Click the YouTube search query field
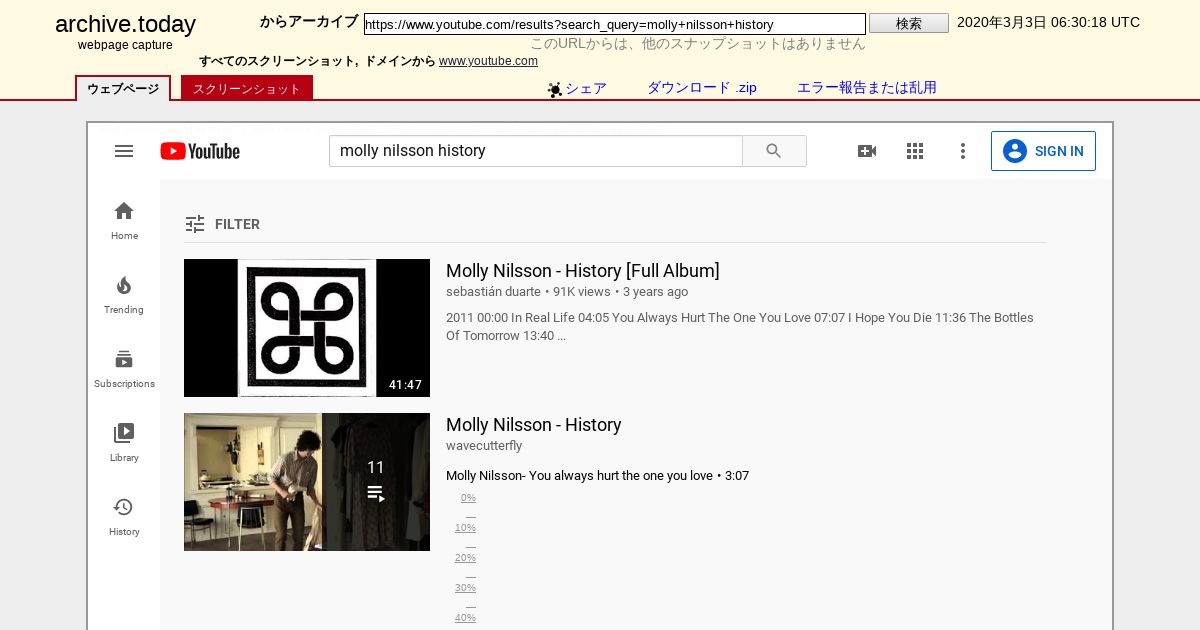 tap(536, 151)
